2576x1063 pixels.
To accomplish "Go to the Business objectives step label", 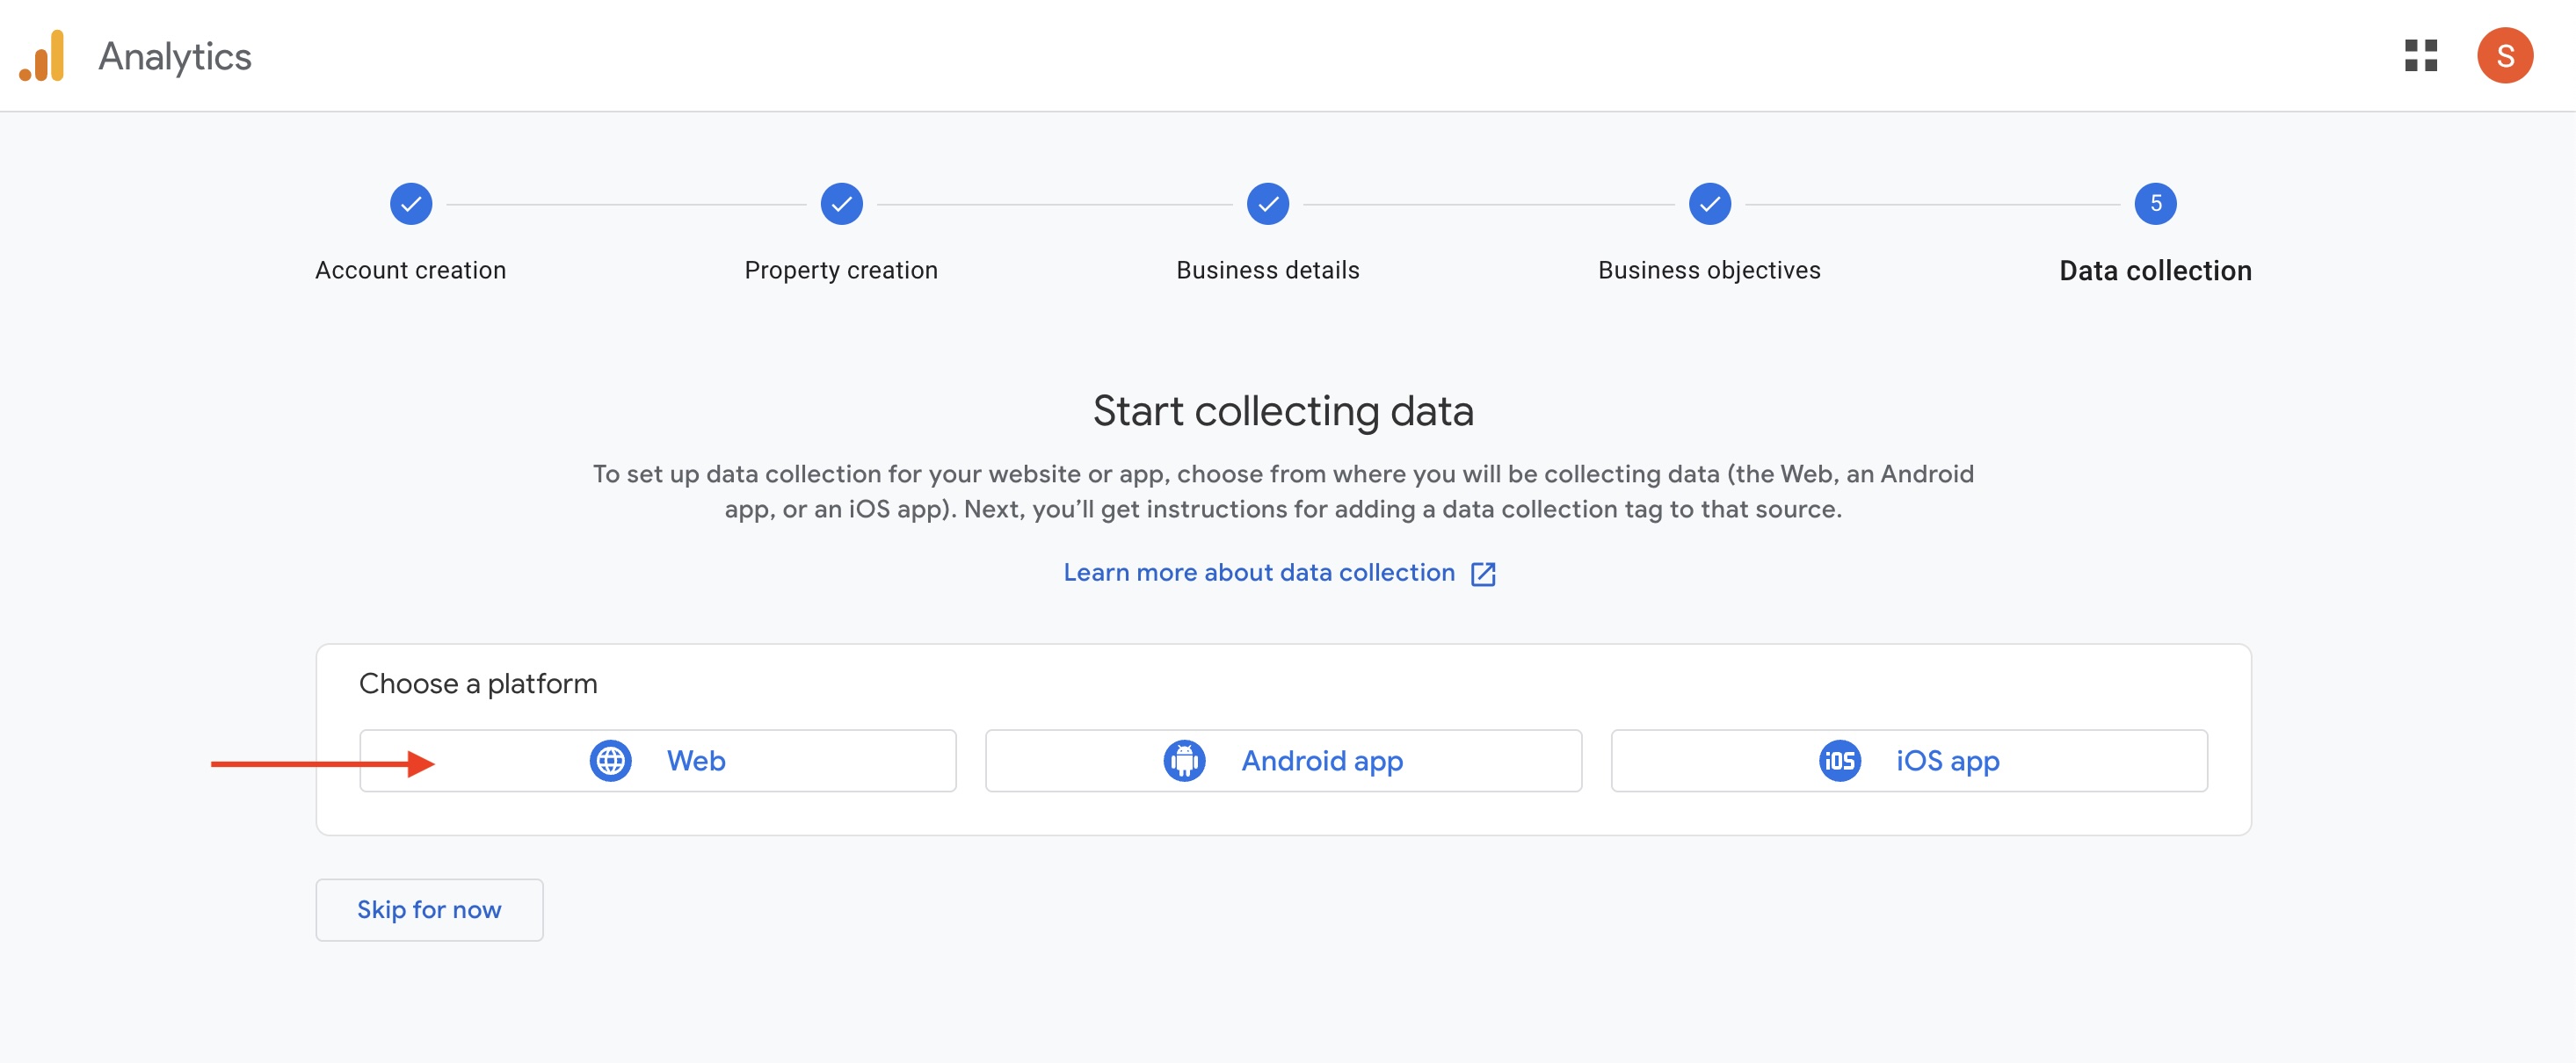I will [1709, 271].
